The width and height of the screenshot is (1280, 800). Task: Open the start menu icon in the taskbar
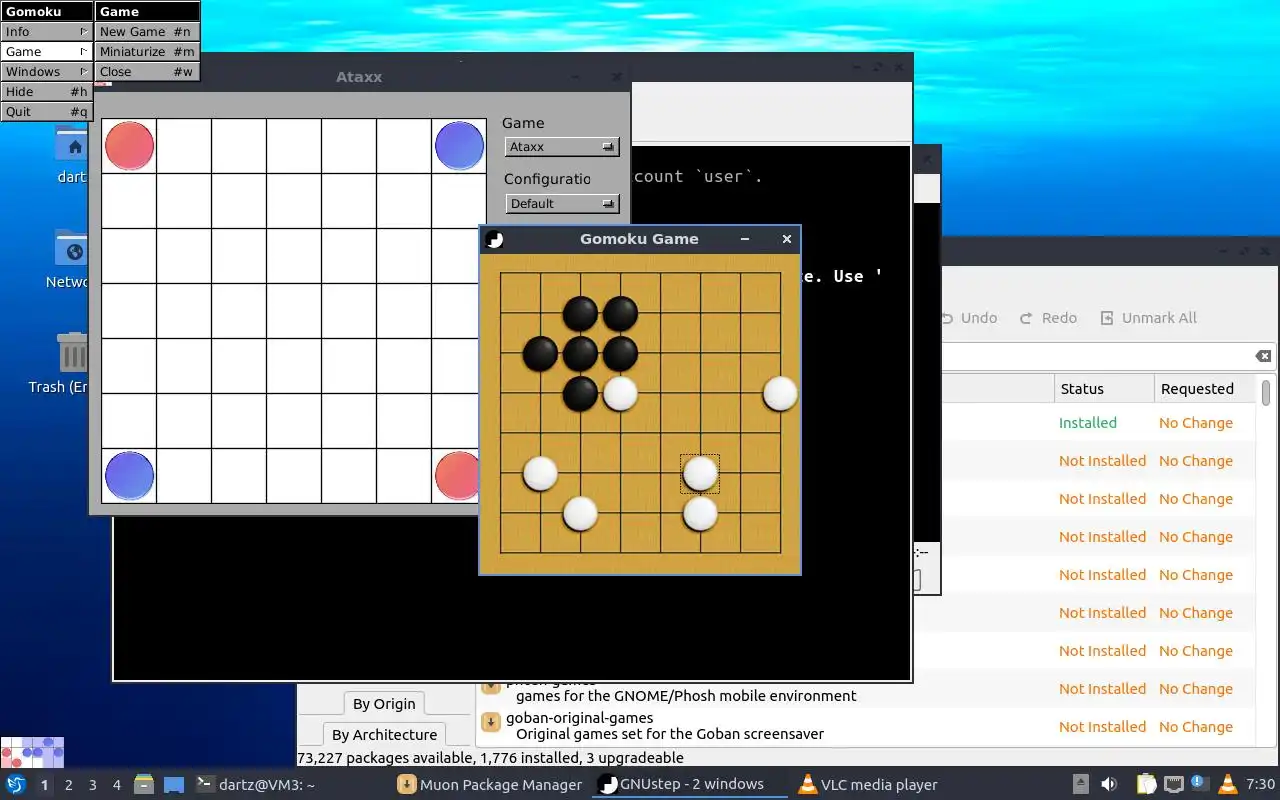click(x=16, y=784)
